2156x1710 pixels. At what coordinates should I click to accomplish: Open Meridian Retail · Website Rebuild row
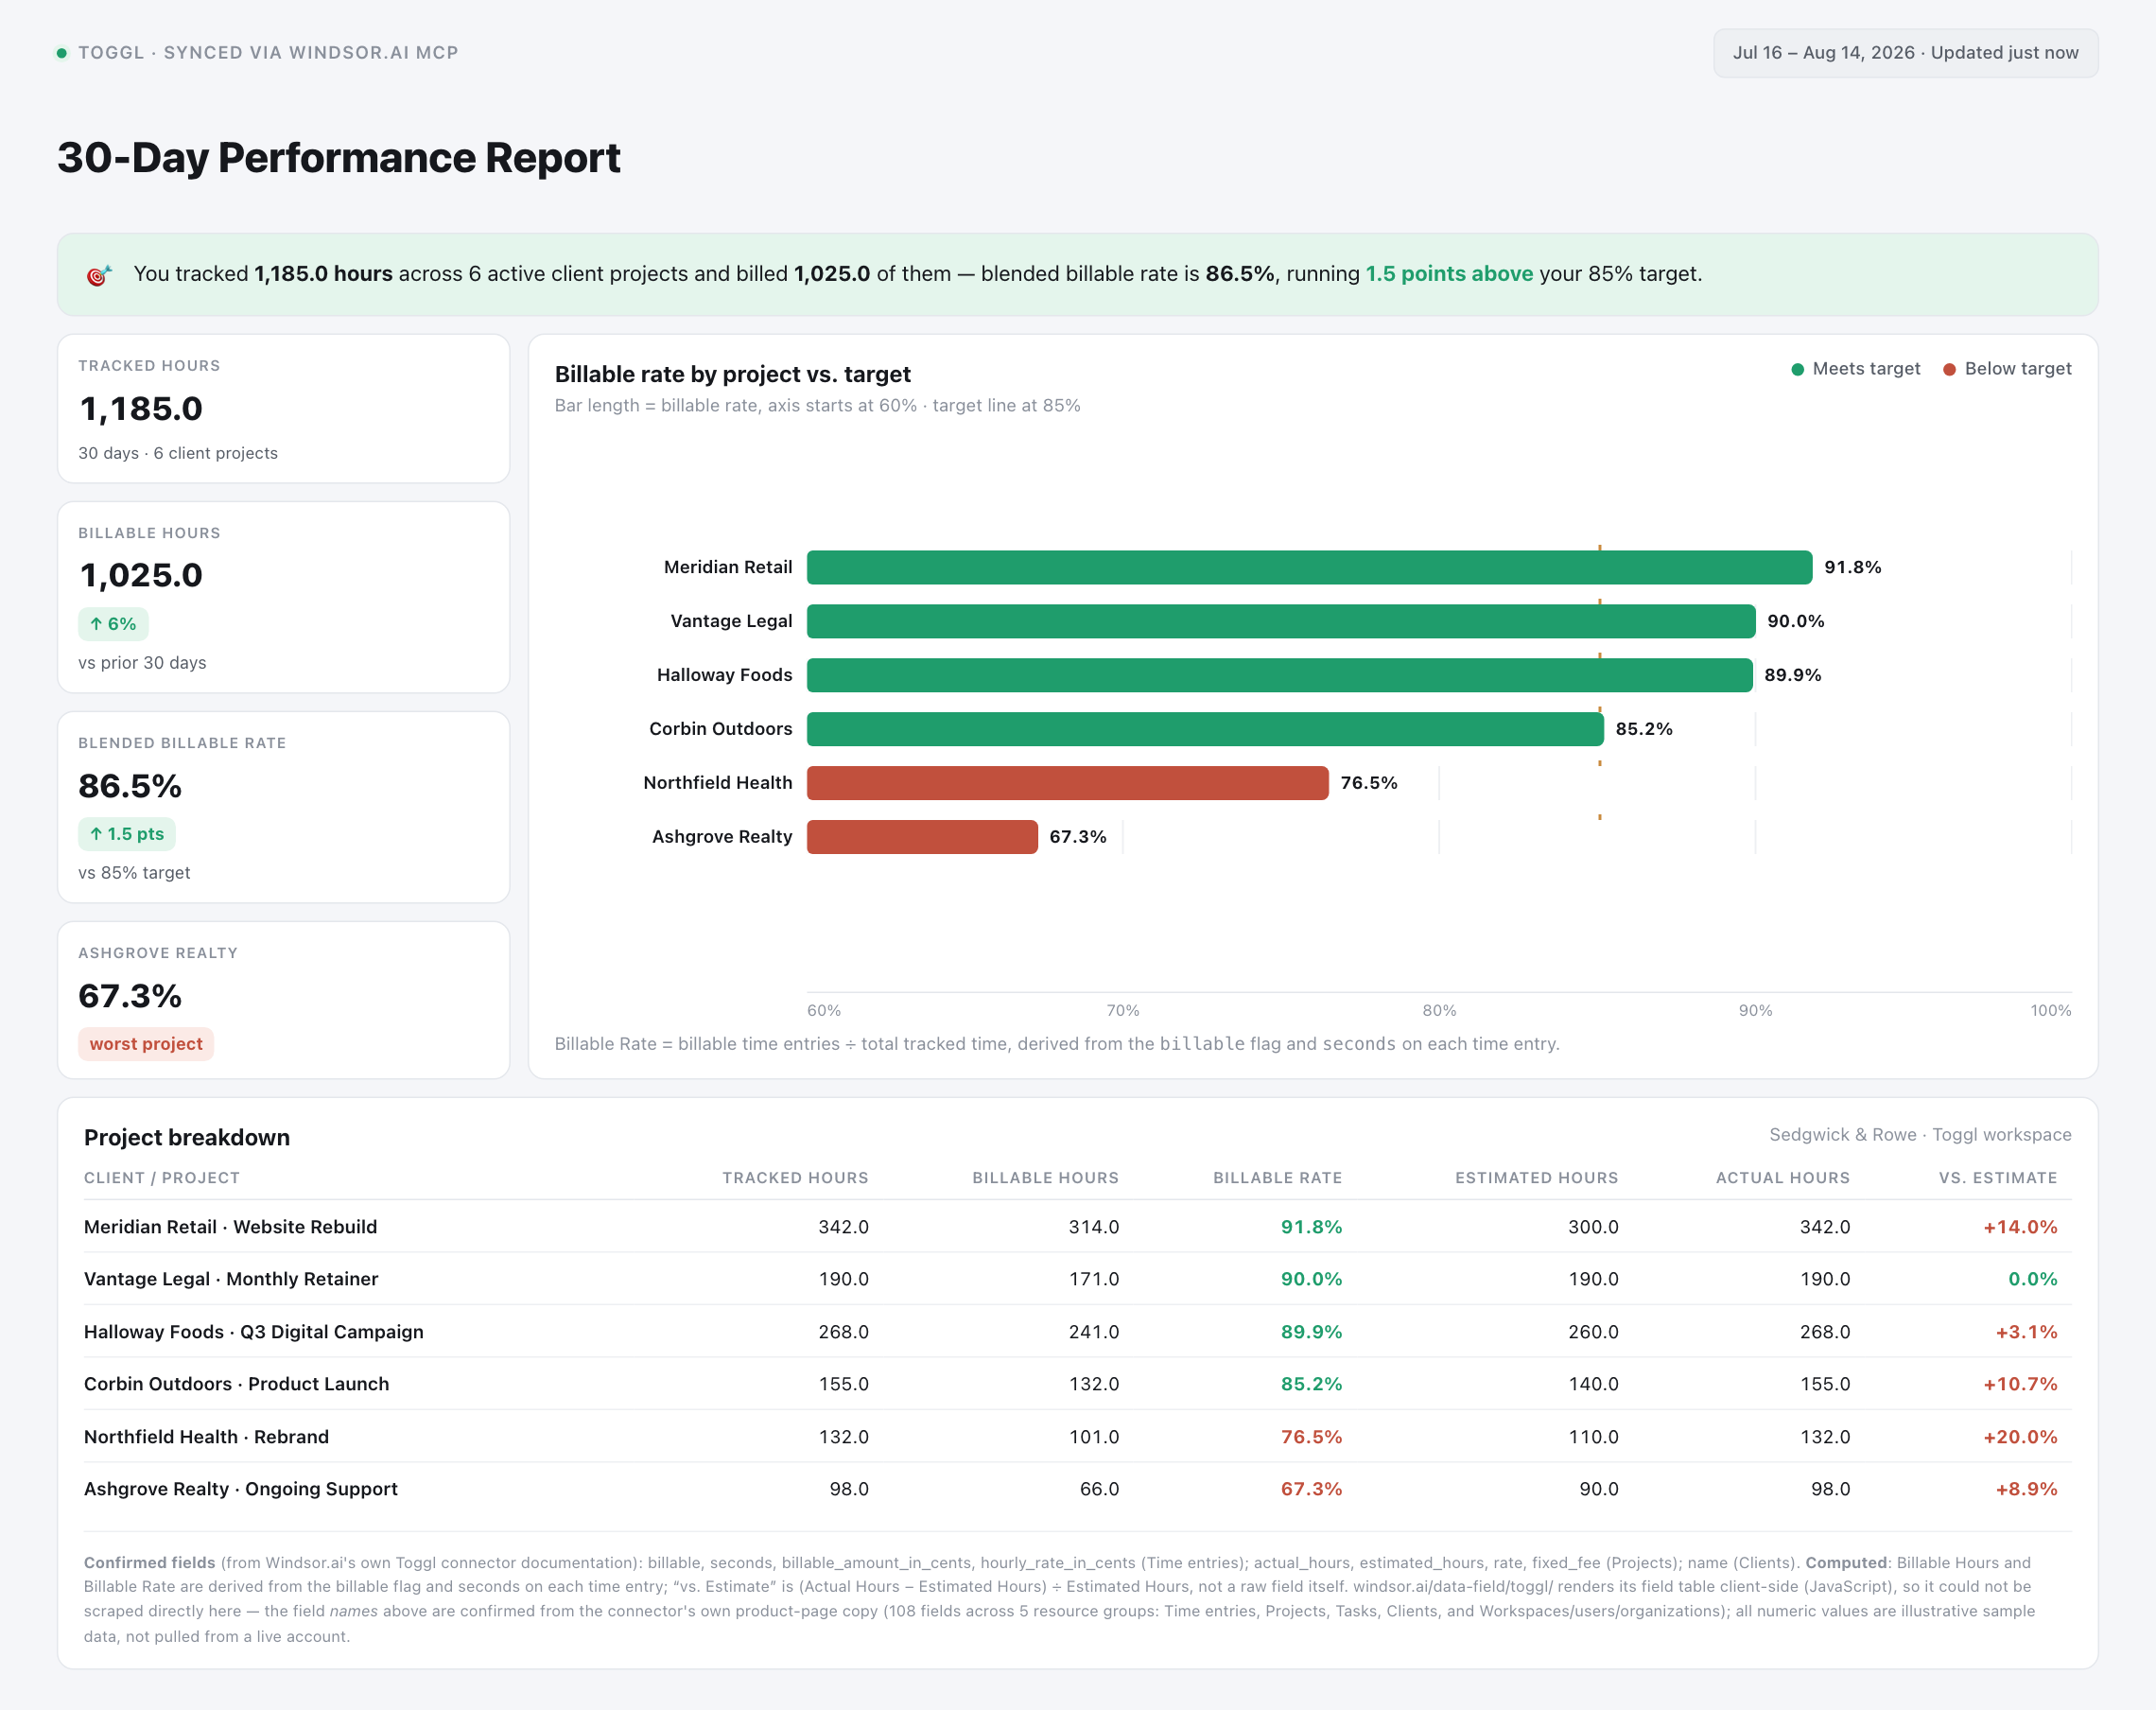coord(1077,1227)
